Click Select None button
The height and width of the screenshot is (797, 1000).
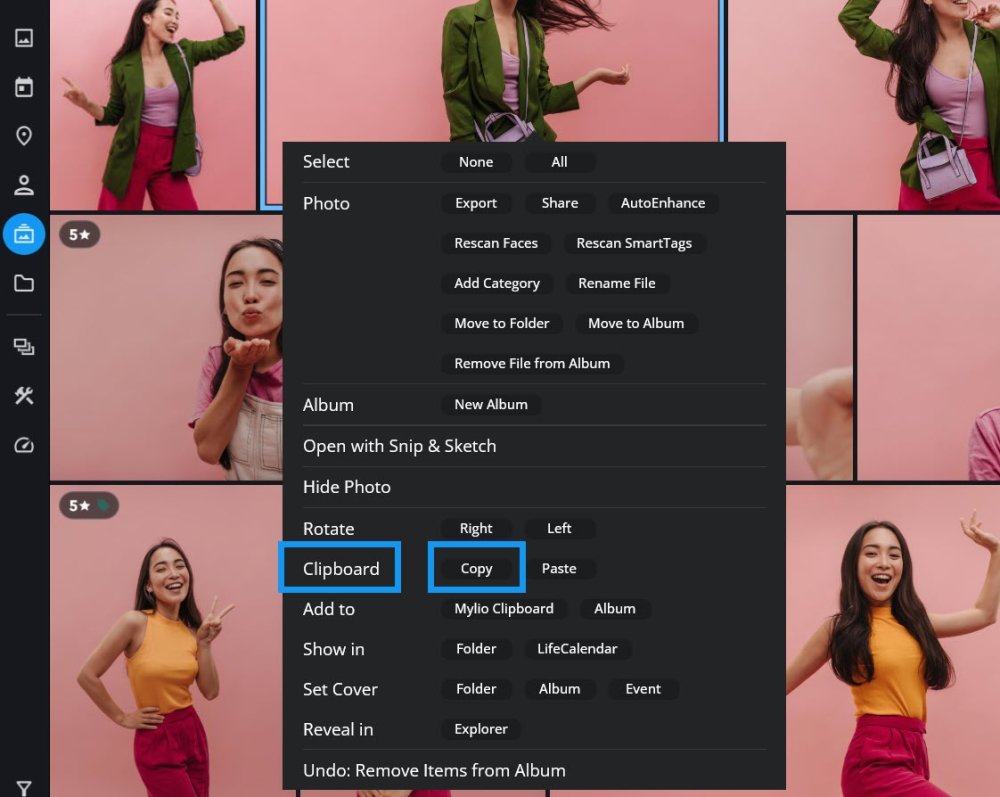point(476,162)
